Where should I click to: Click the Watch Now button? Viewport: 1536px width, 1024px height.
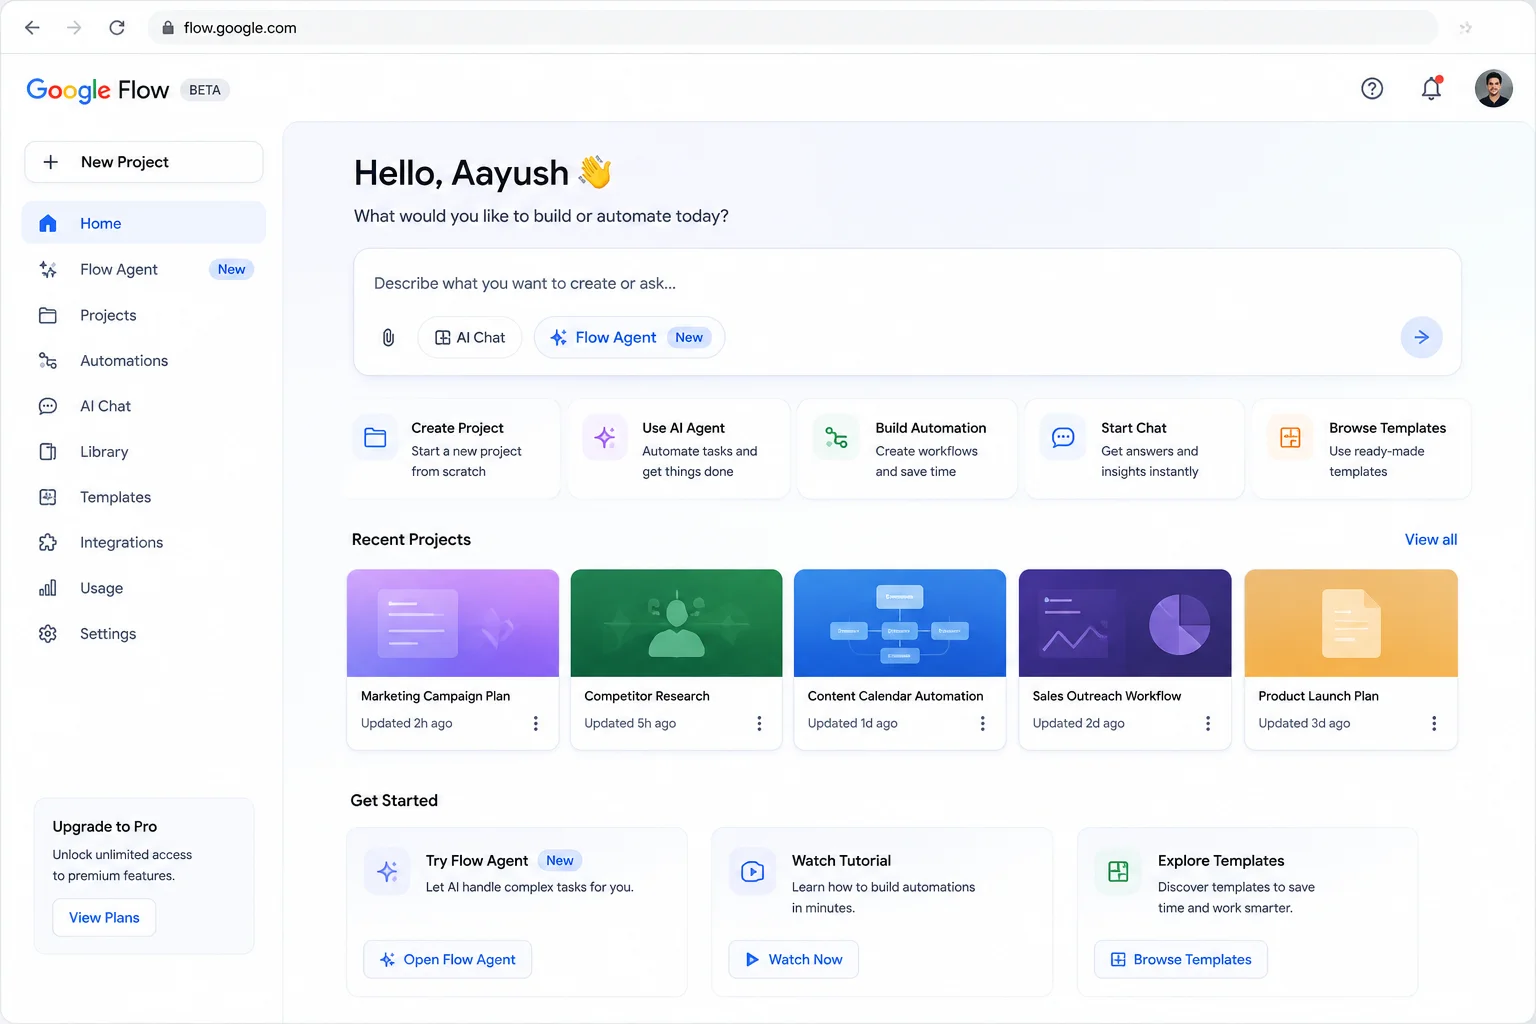click(793, 960)
